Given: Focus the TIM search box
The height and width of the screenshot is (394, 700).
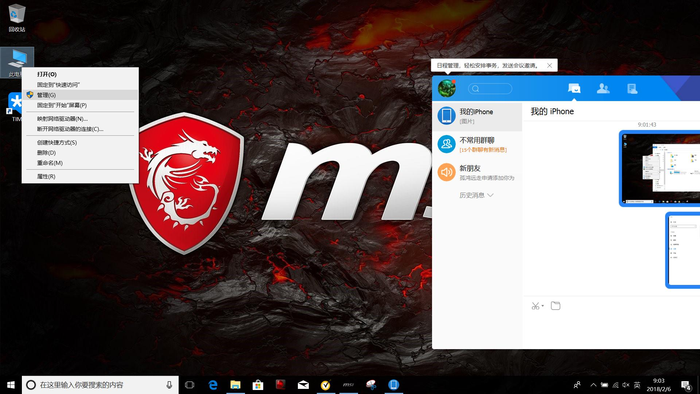Looking at the screenshot, I should [490, 88].
